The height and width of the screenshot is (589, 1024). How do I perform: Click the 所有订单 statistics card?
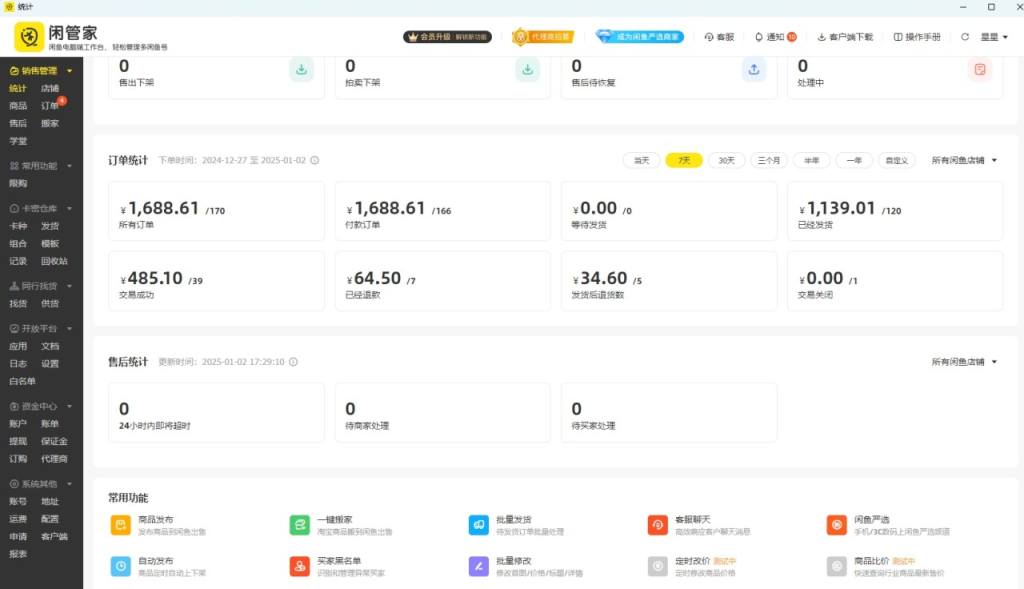pyautogui.click(x=216, y=211)
